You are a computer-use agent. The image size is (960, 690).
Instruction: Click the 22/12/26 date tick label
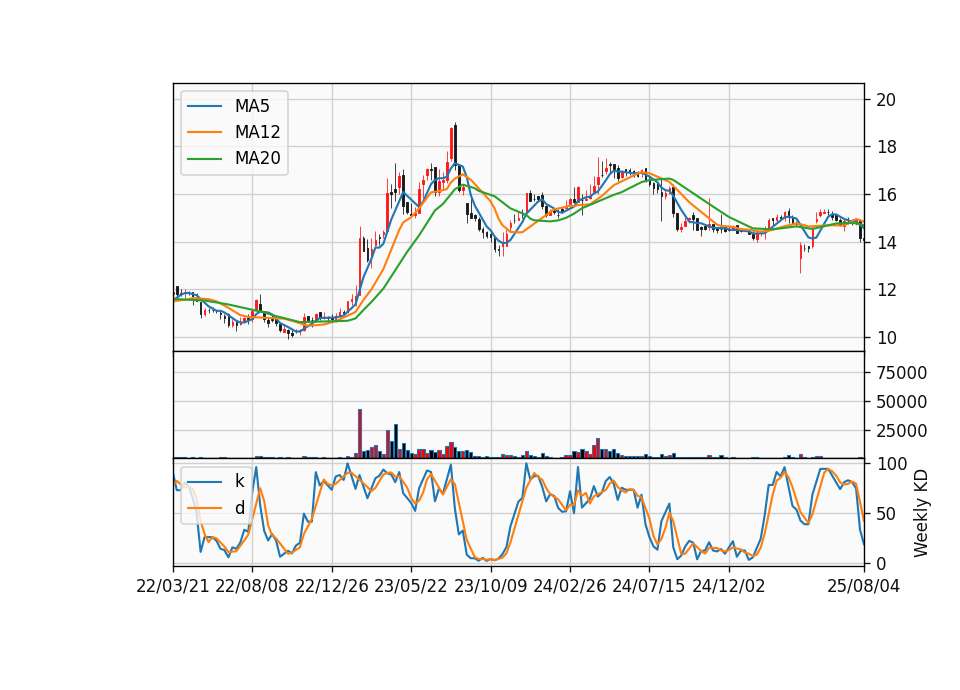pyautogui.click(x=332, y=586)
